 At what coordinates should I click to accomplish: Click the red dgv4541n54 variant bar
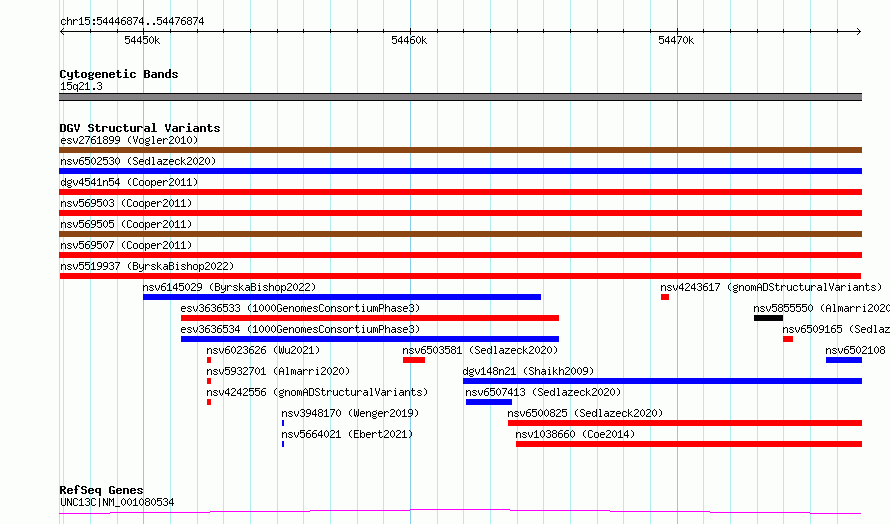[460, 192]
